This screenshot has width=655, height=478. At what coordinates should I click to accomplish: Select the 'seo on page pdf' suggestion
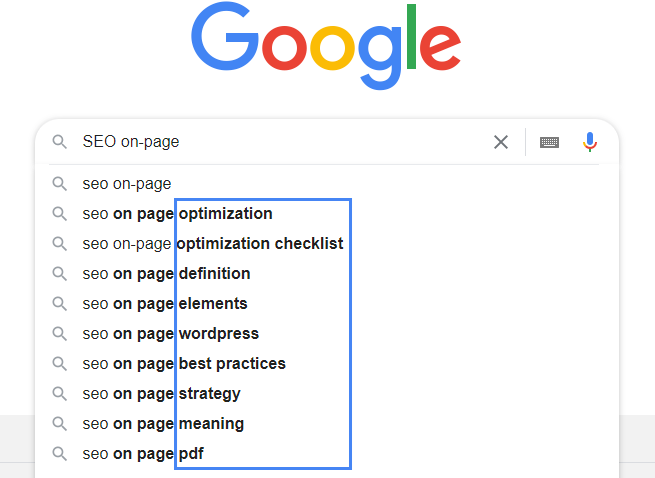click(x=143, y=454)
